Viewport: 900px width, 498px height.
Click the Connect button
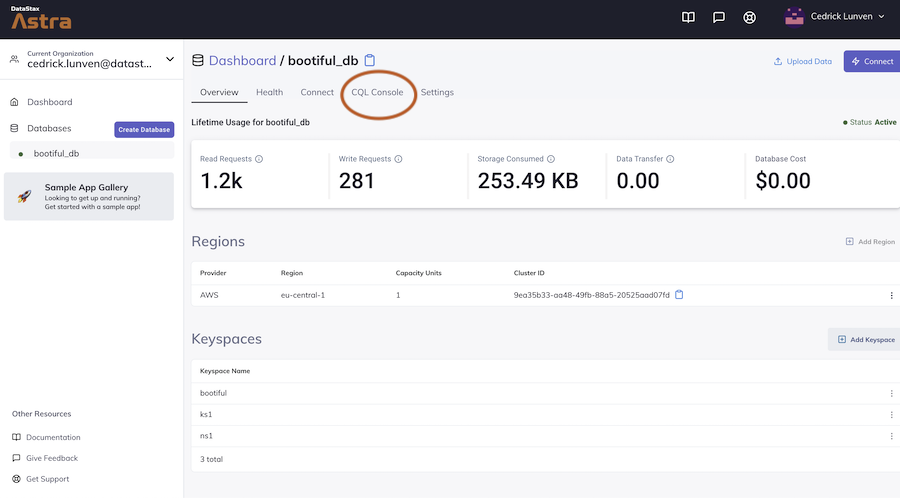pos(872,61)
